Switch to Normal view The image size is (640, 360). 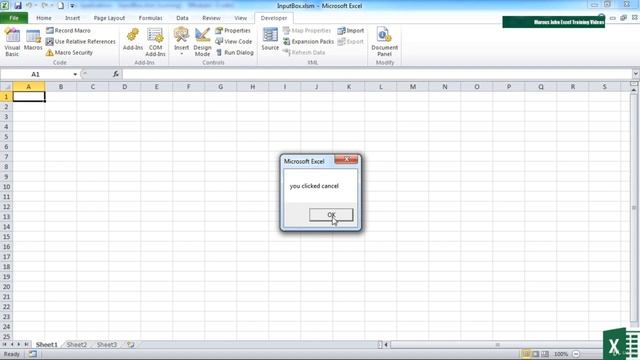click(526, 354)
